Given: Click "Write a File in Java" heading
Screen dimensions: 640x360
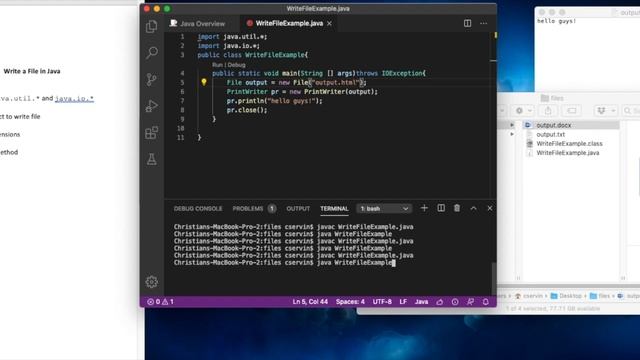Looking at the screenshot, I should point(32,71).
